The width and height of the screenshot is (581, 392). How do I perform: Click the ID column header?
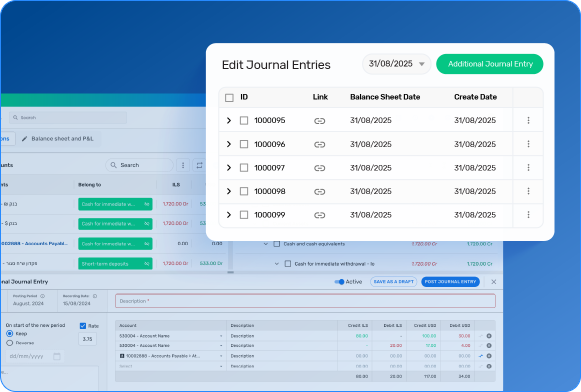click(244, 97)
